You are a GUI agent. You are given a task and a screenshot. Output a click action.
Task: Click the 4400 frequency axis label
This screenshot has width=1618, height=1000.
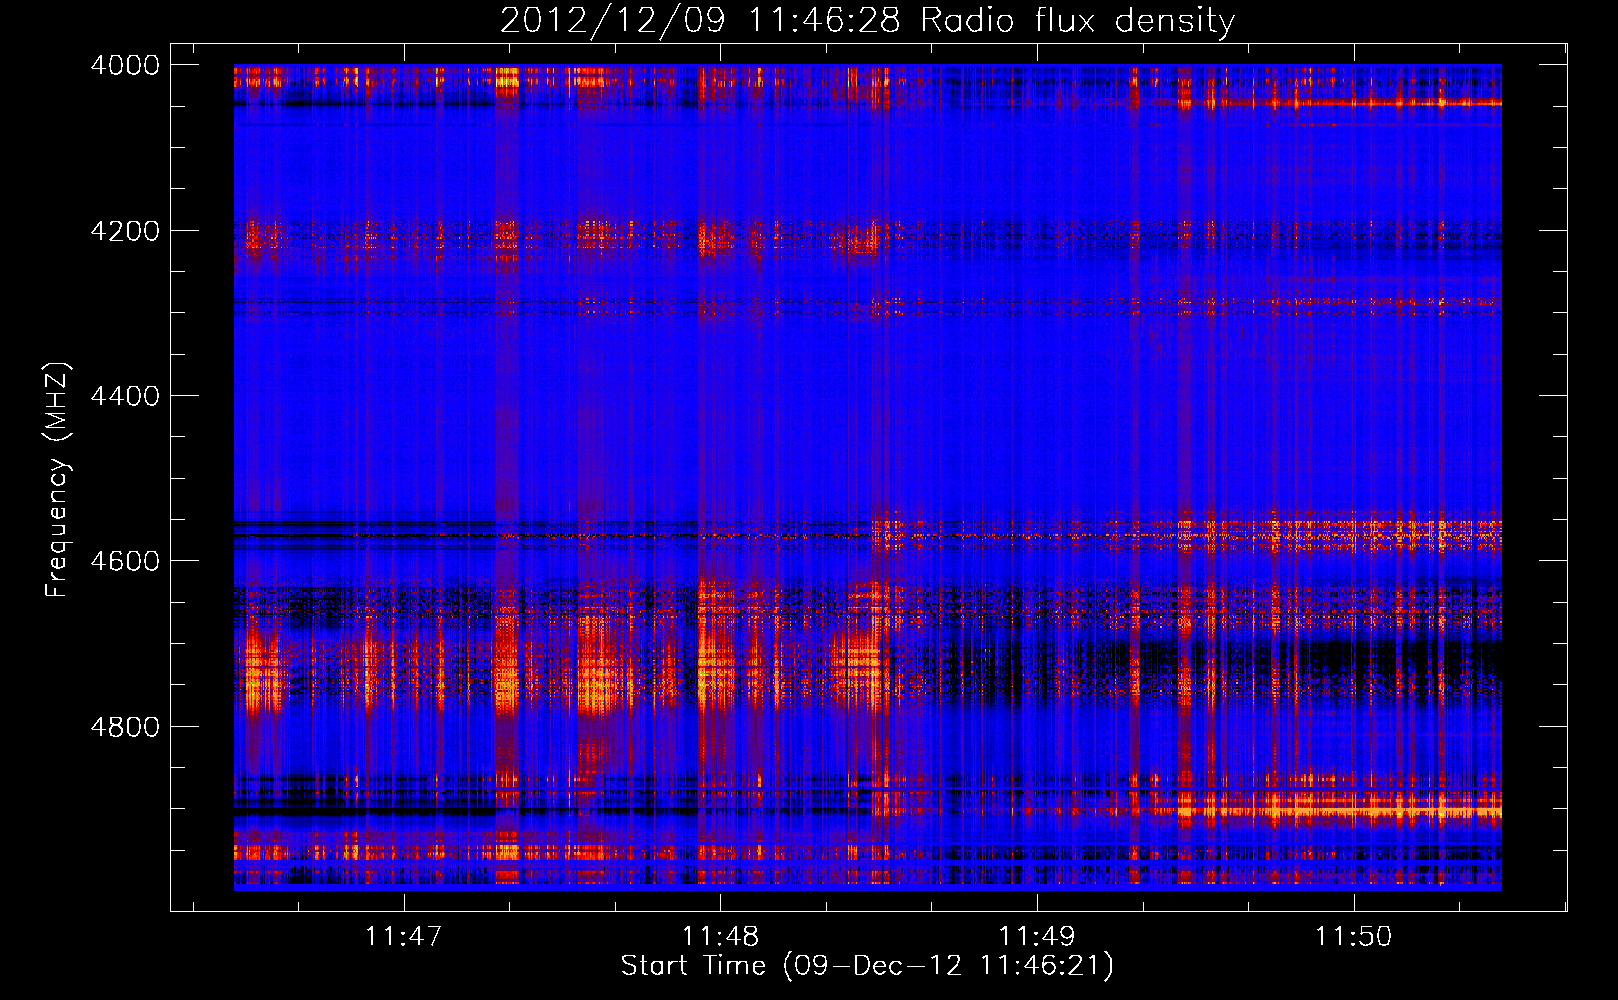(x=125, y=396)
